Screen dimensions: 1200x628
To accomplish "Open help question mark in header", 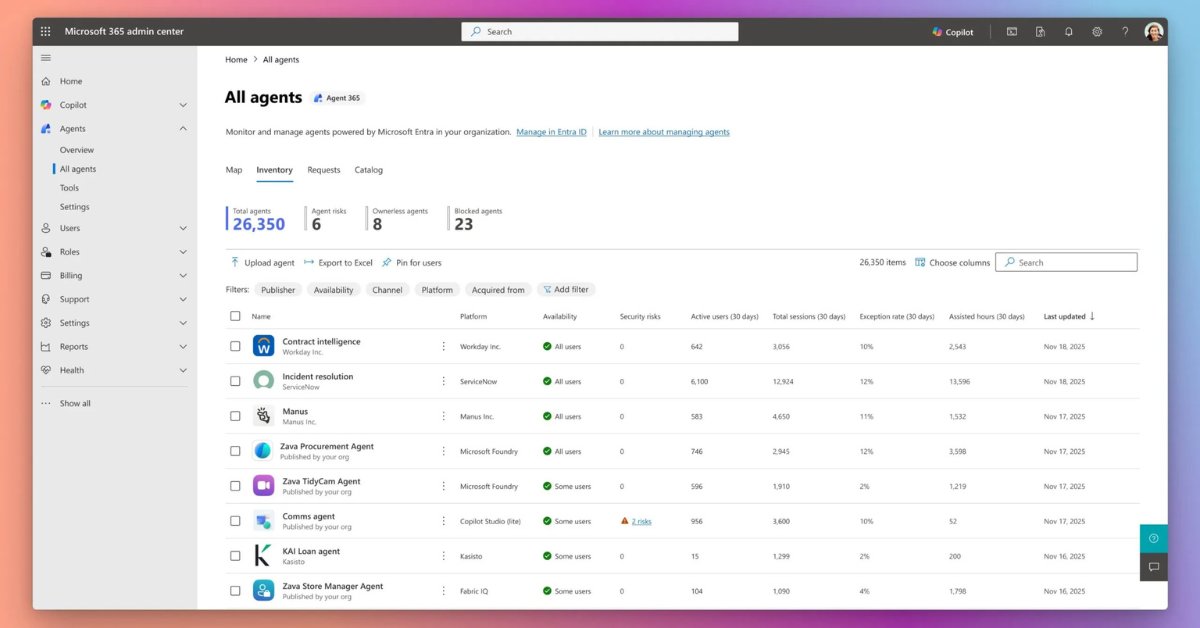I will tap(1125, 32).
